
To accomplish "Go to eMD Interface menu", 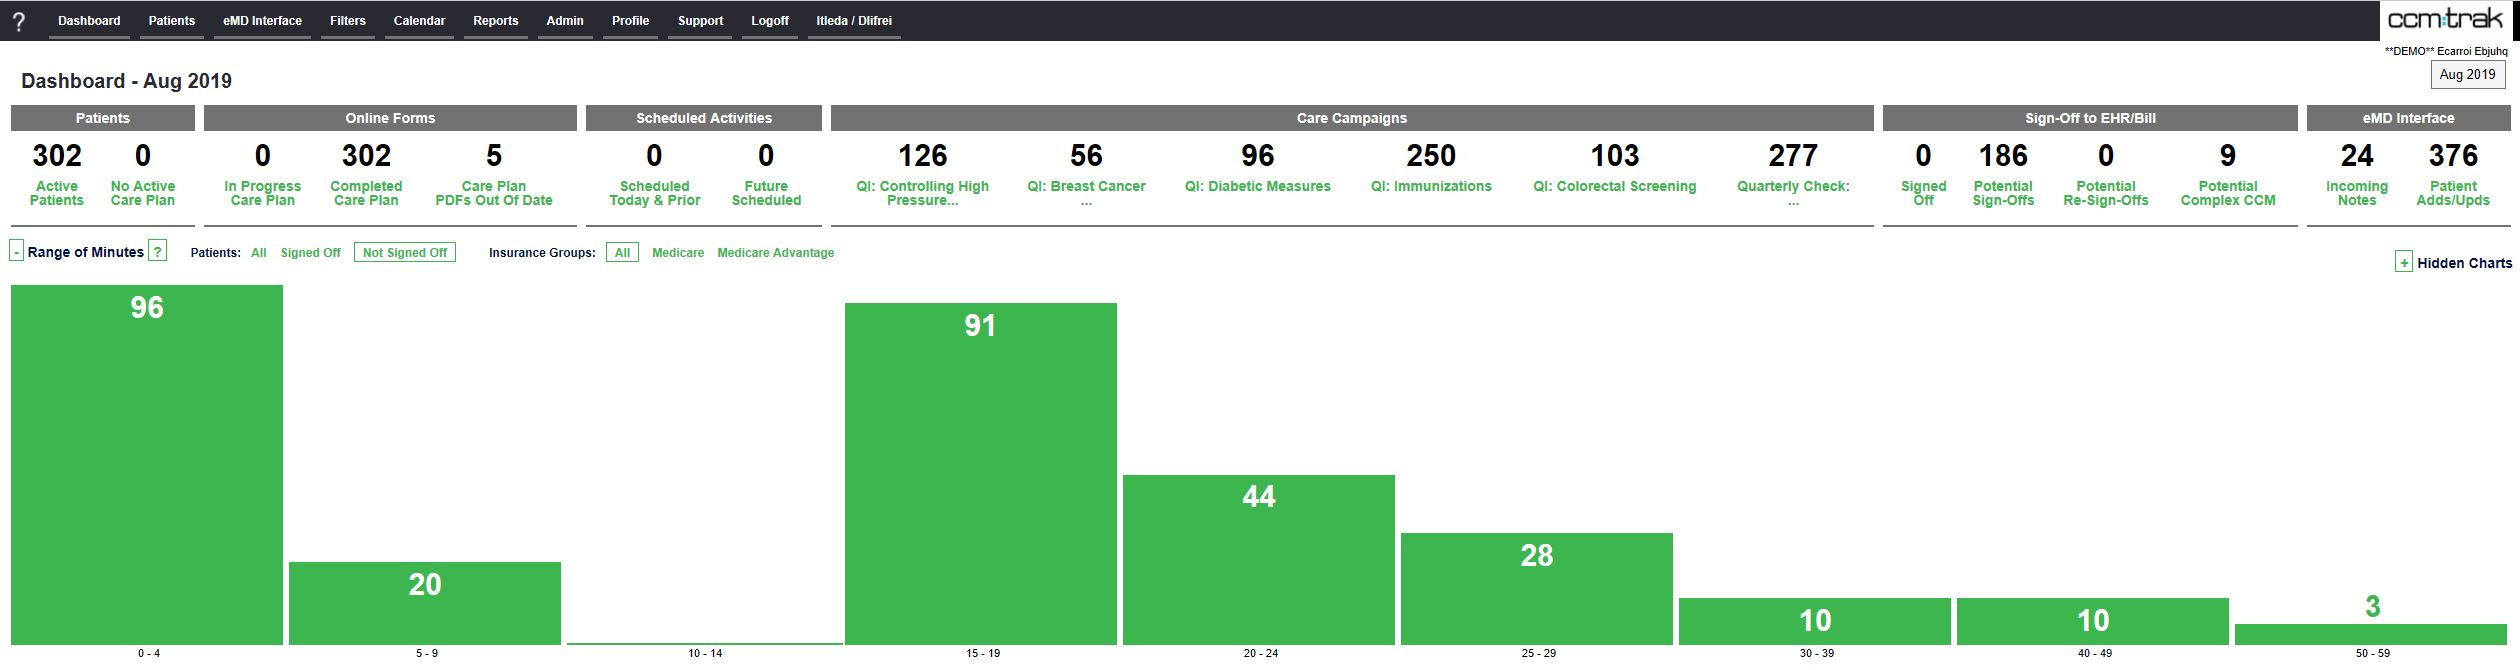I will (262, 21).
